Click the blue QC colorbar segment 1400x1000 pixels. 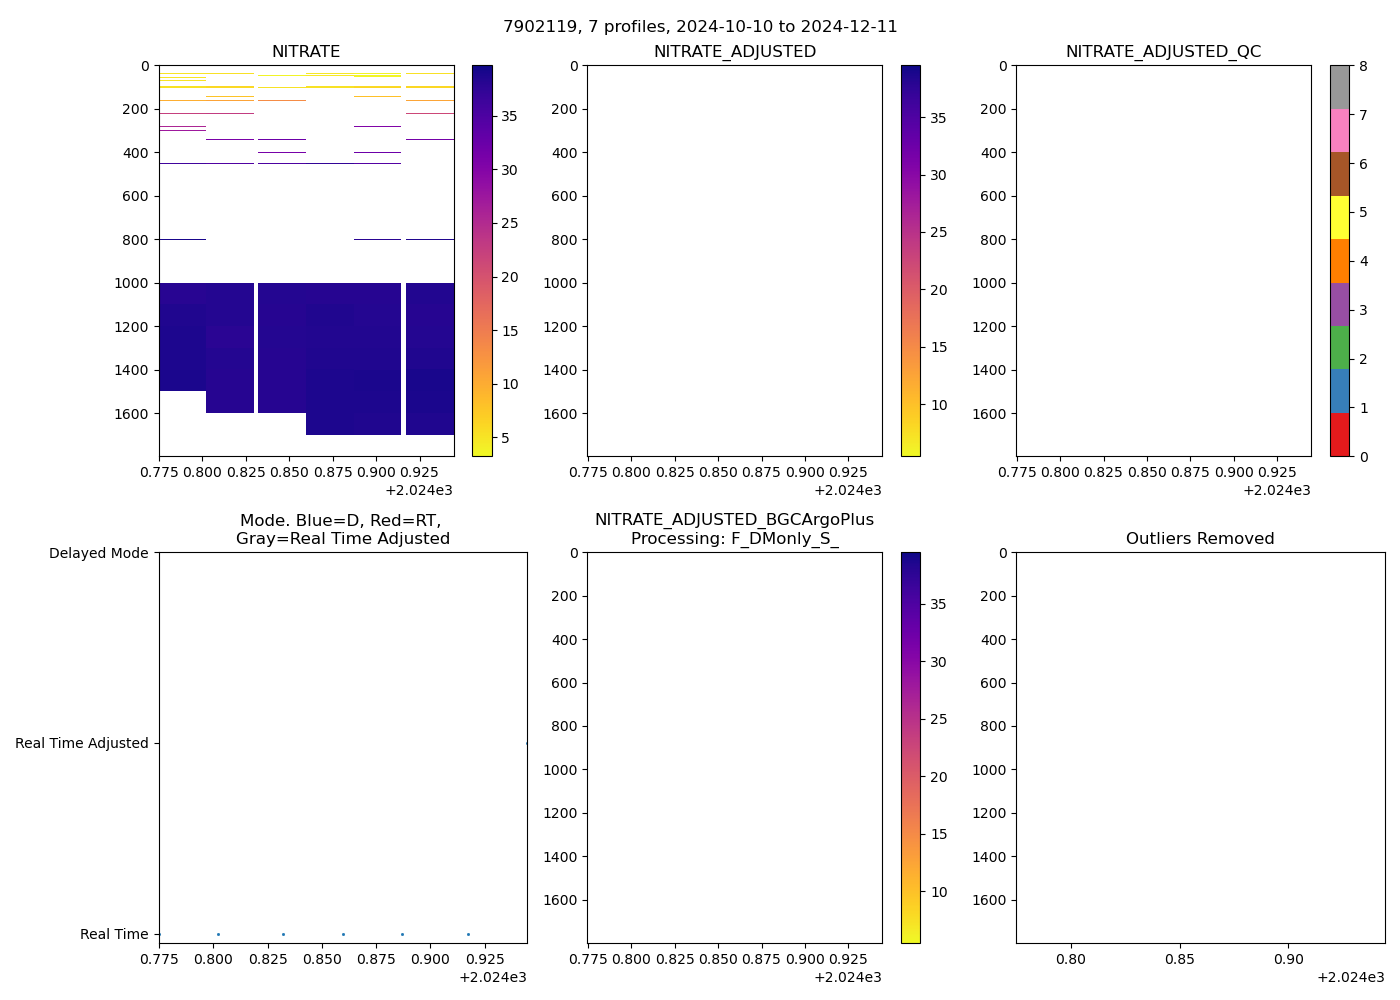point(1339,391)
